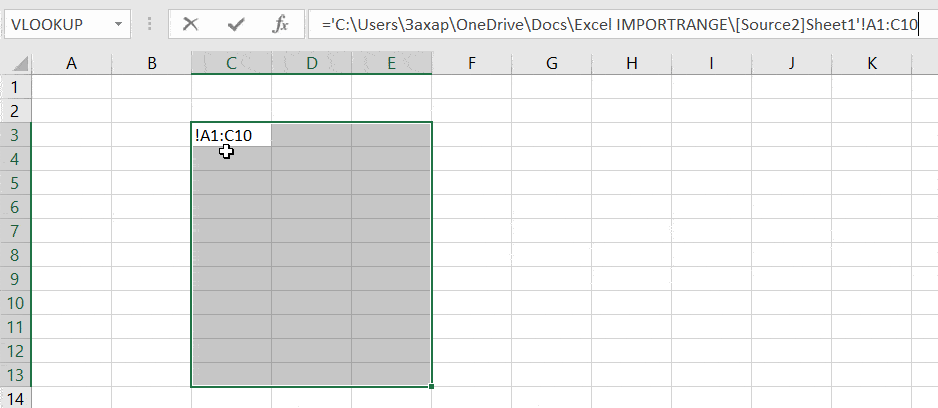
Task: Select column F header
Action: coord(471,64)
